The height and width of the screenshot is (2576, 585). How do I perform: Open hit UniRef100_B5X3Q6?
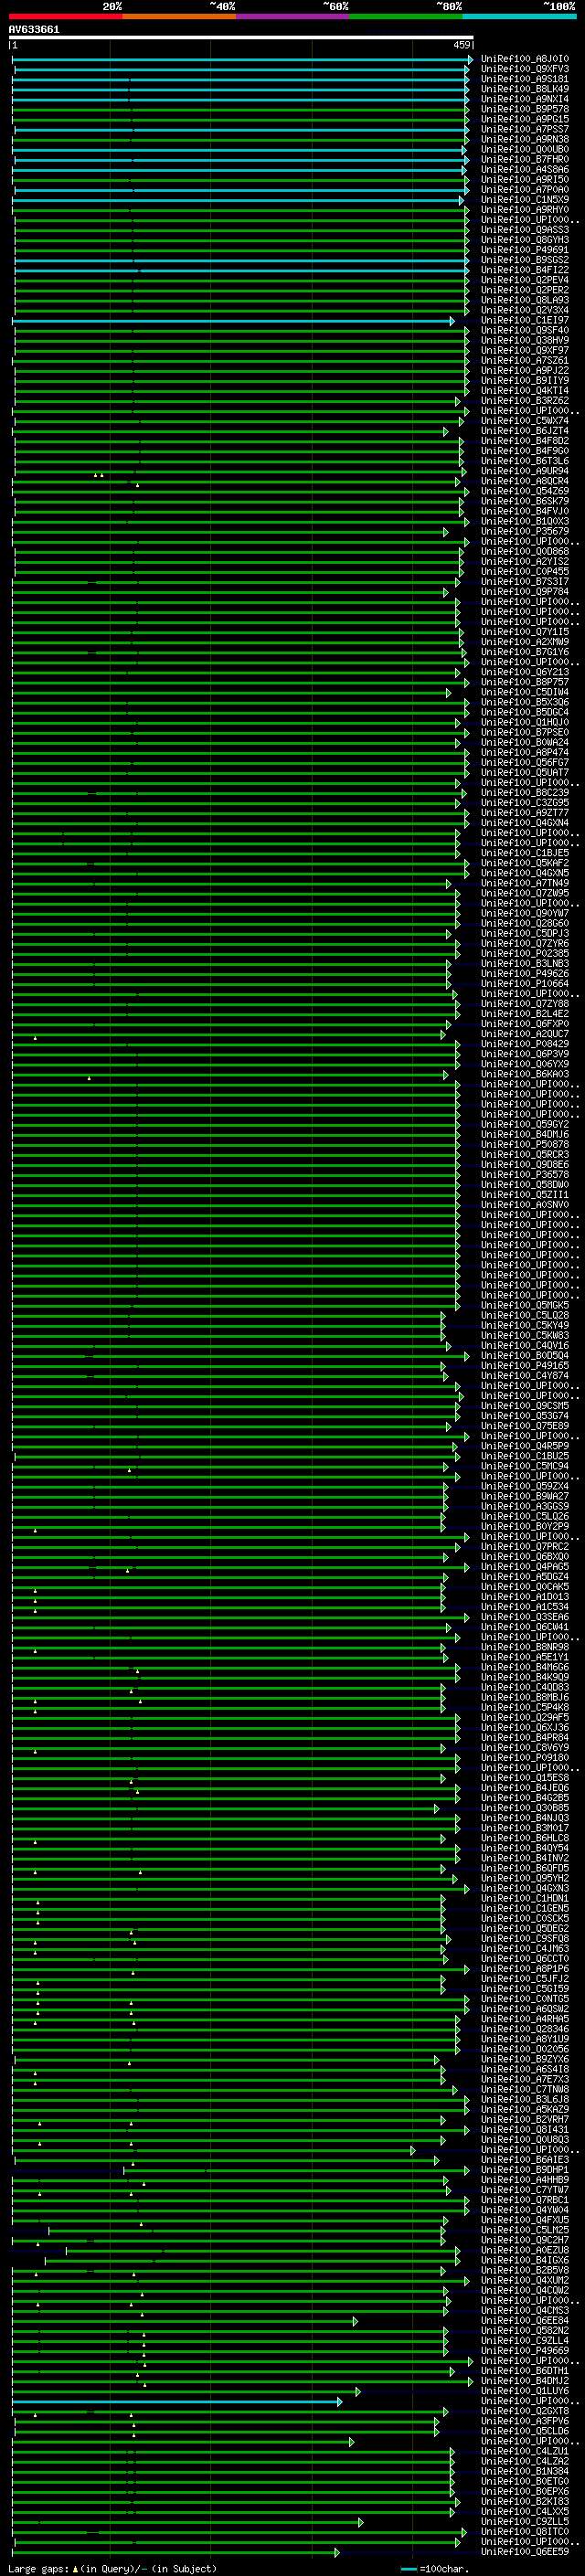tap(525, 702)
